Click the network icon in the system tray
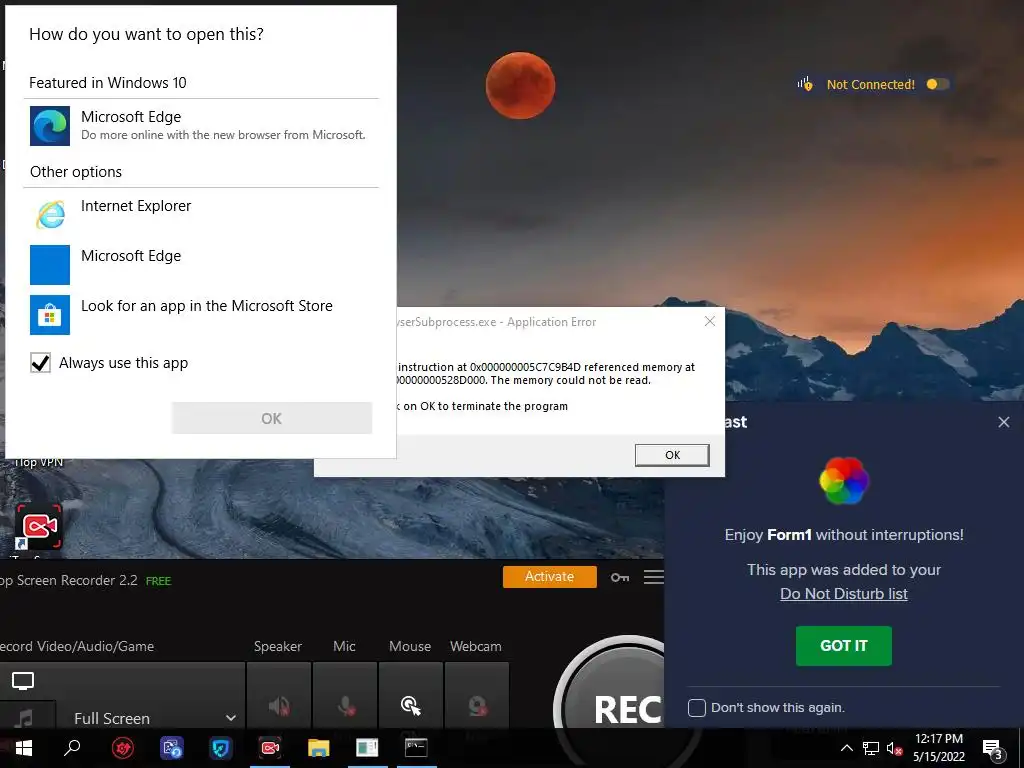 click(x=871, y=748)
